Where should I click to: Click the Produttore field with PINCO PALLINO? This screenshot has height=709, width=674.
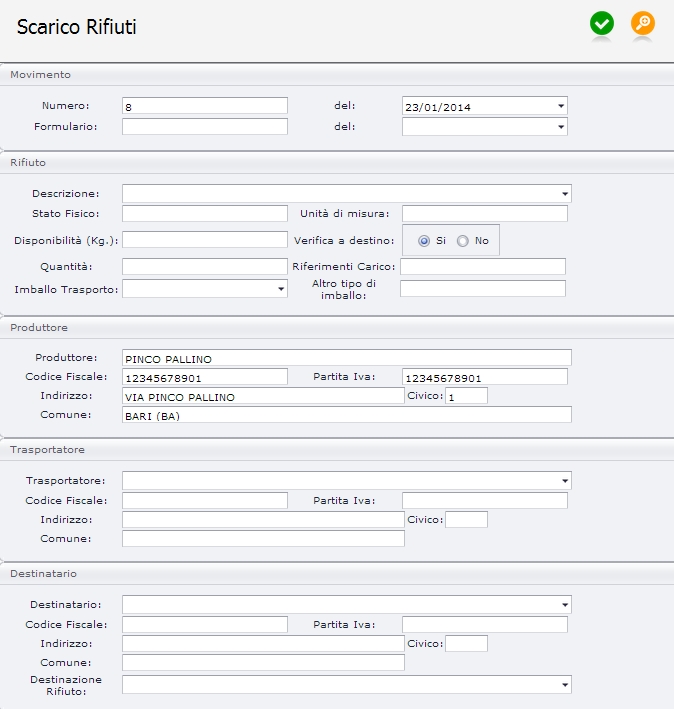tap(347, 358)
